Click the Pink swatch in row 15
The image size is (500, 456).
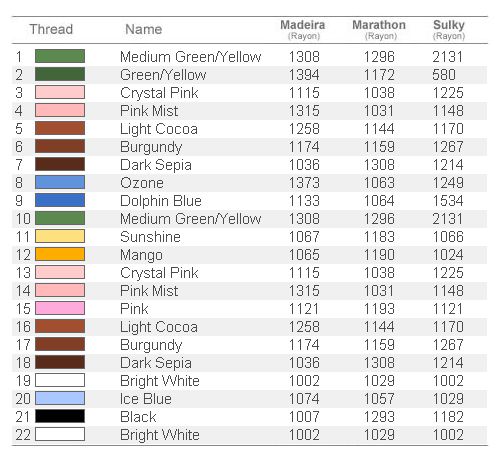click(x=60, y=308)
